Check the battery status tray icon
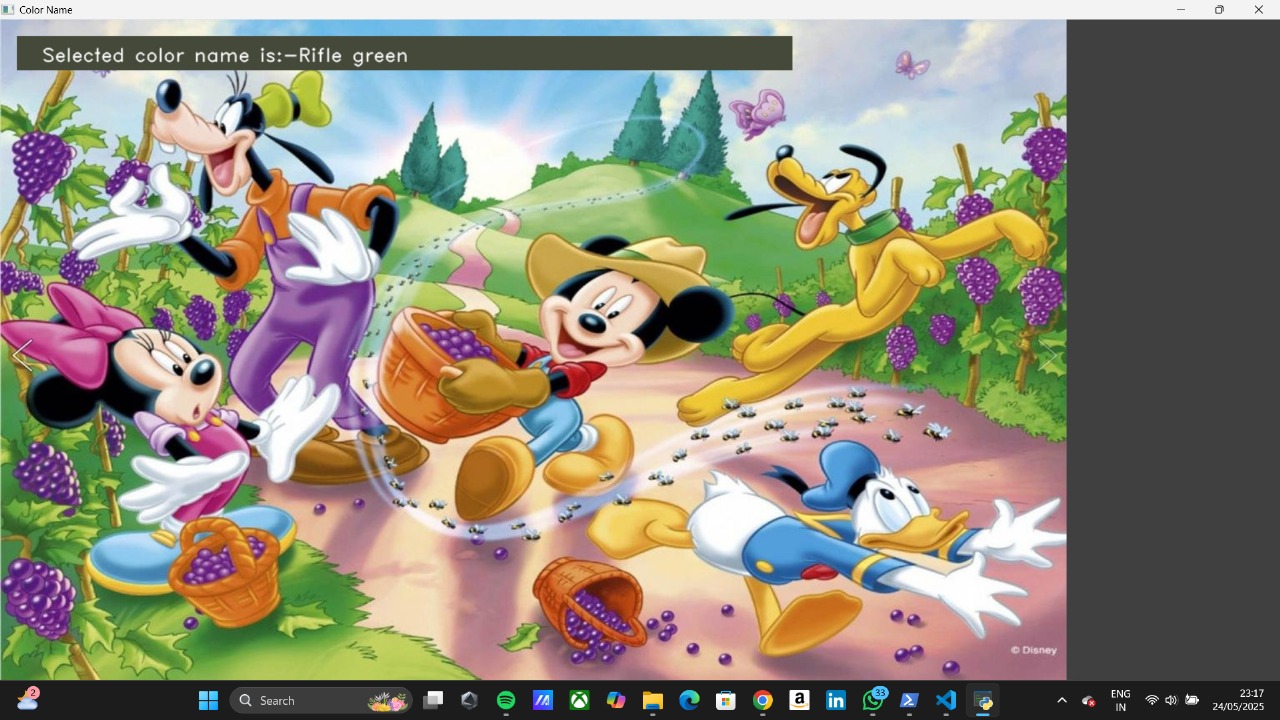The height and width of the screenshot is (720, 1280). click(x=1192, y=700)
